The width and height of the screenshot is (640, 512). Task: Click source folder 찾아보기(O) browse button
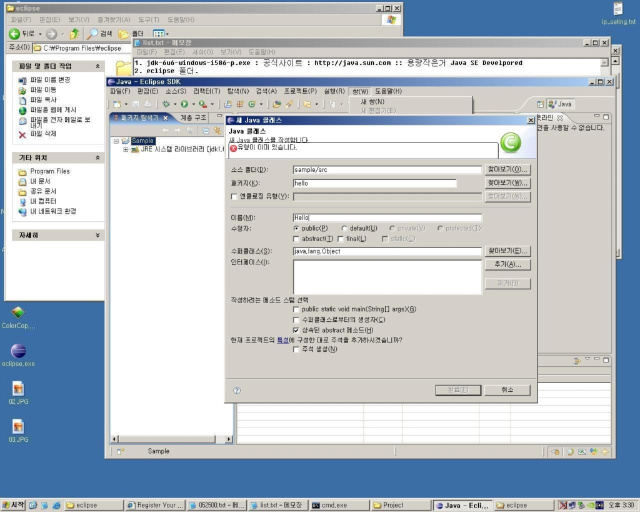[508, 169]
